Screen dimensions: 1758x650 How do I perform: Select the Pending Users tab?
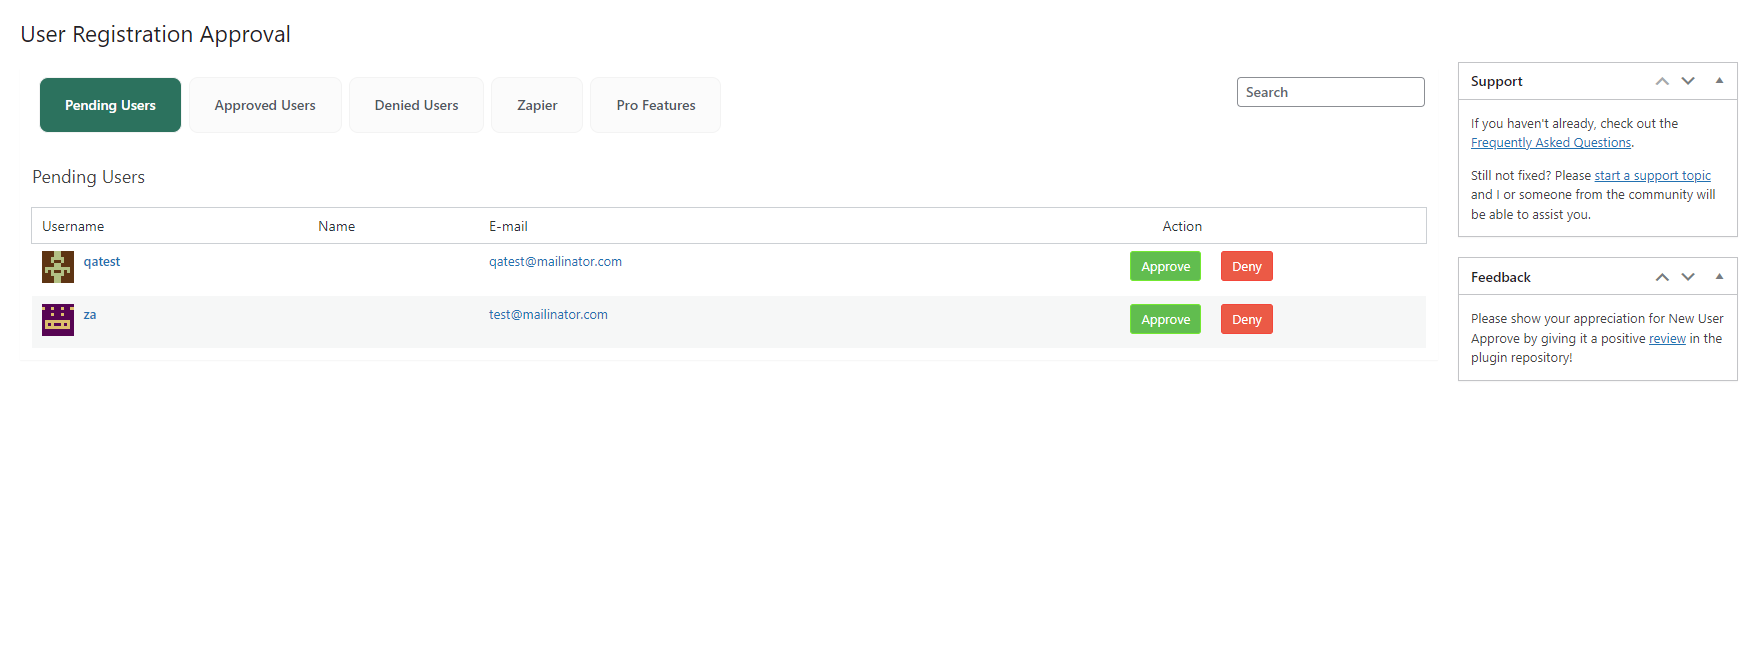pos(110,105)
